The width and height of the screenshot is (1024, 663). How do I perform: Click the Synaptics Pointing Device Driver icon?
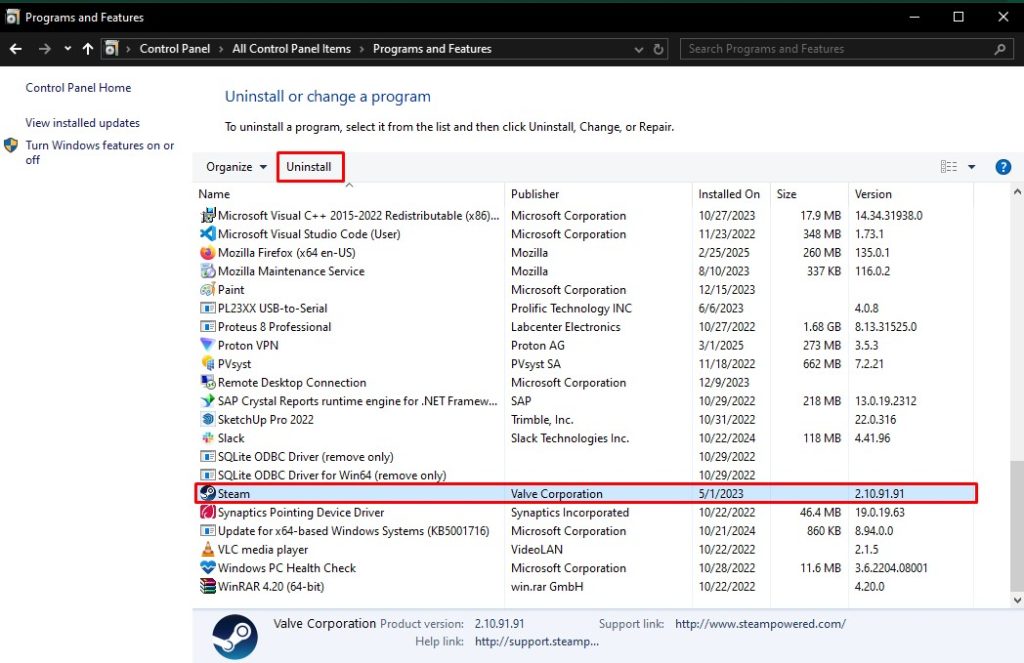tap(208, 512)
